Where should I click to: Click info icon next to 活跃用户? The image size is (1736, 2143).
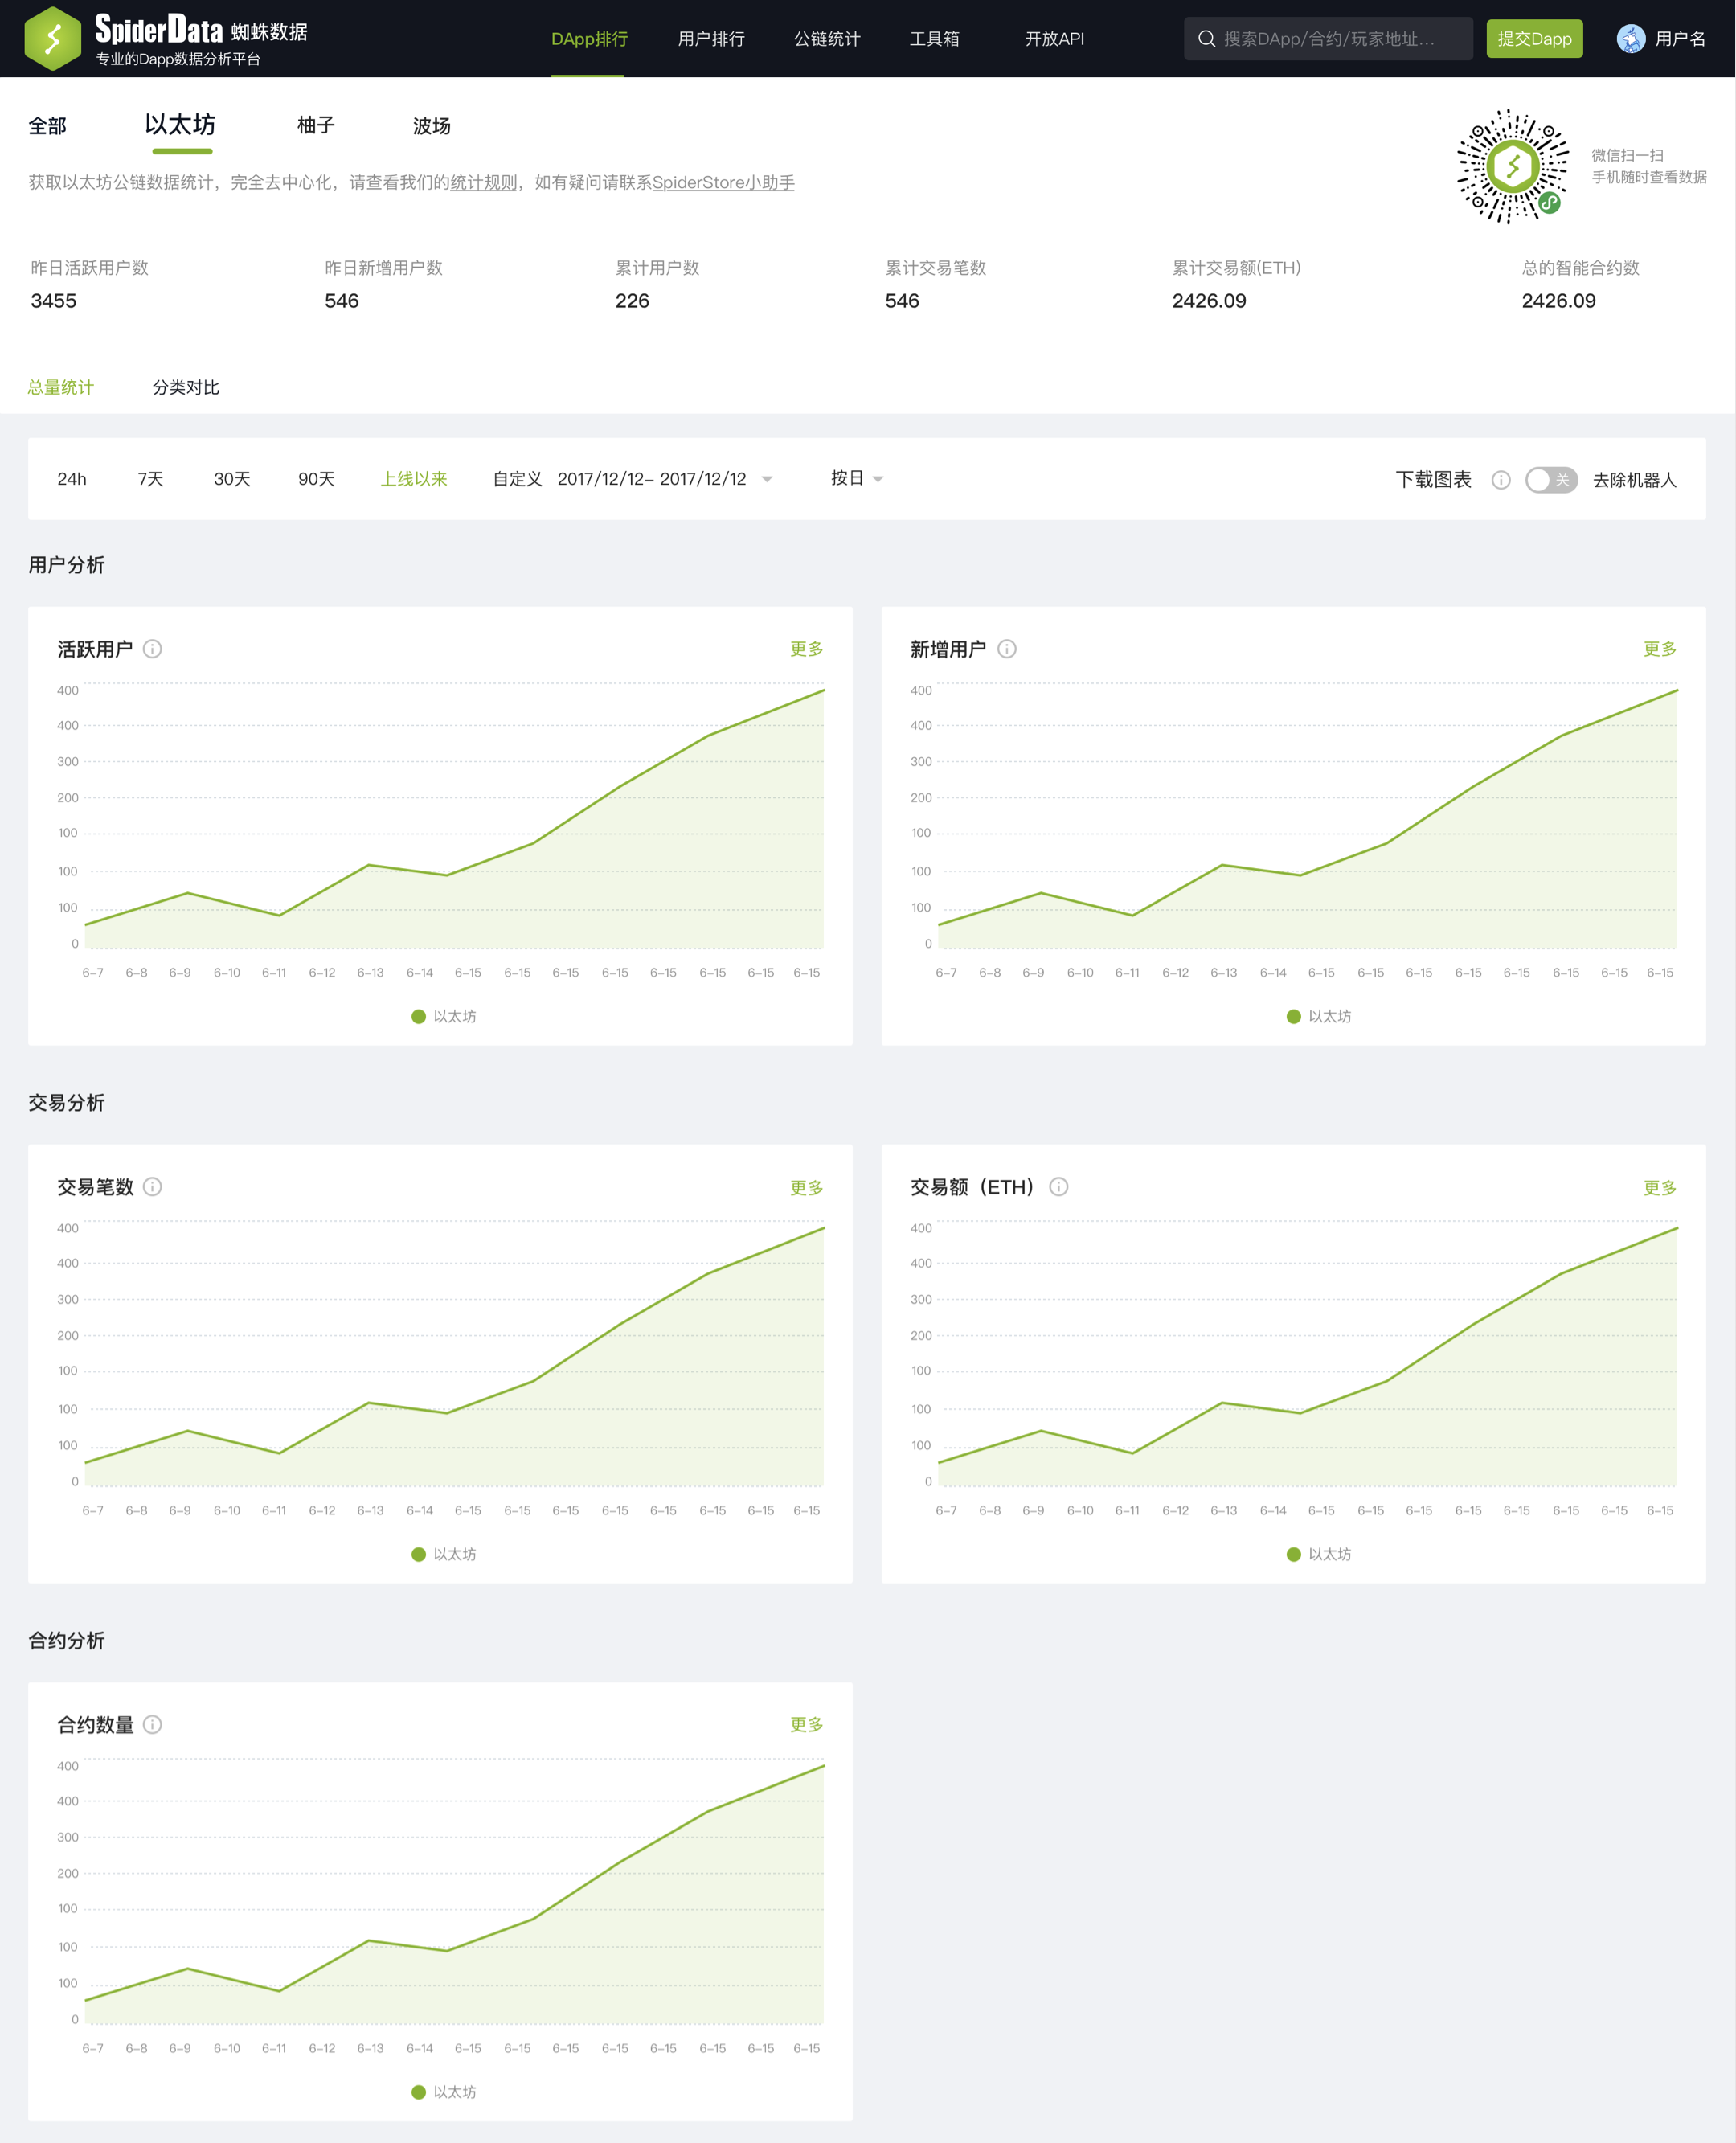153,649
